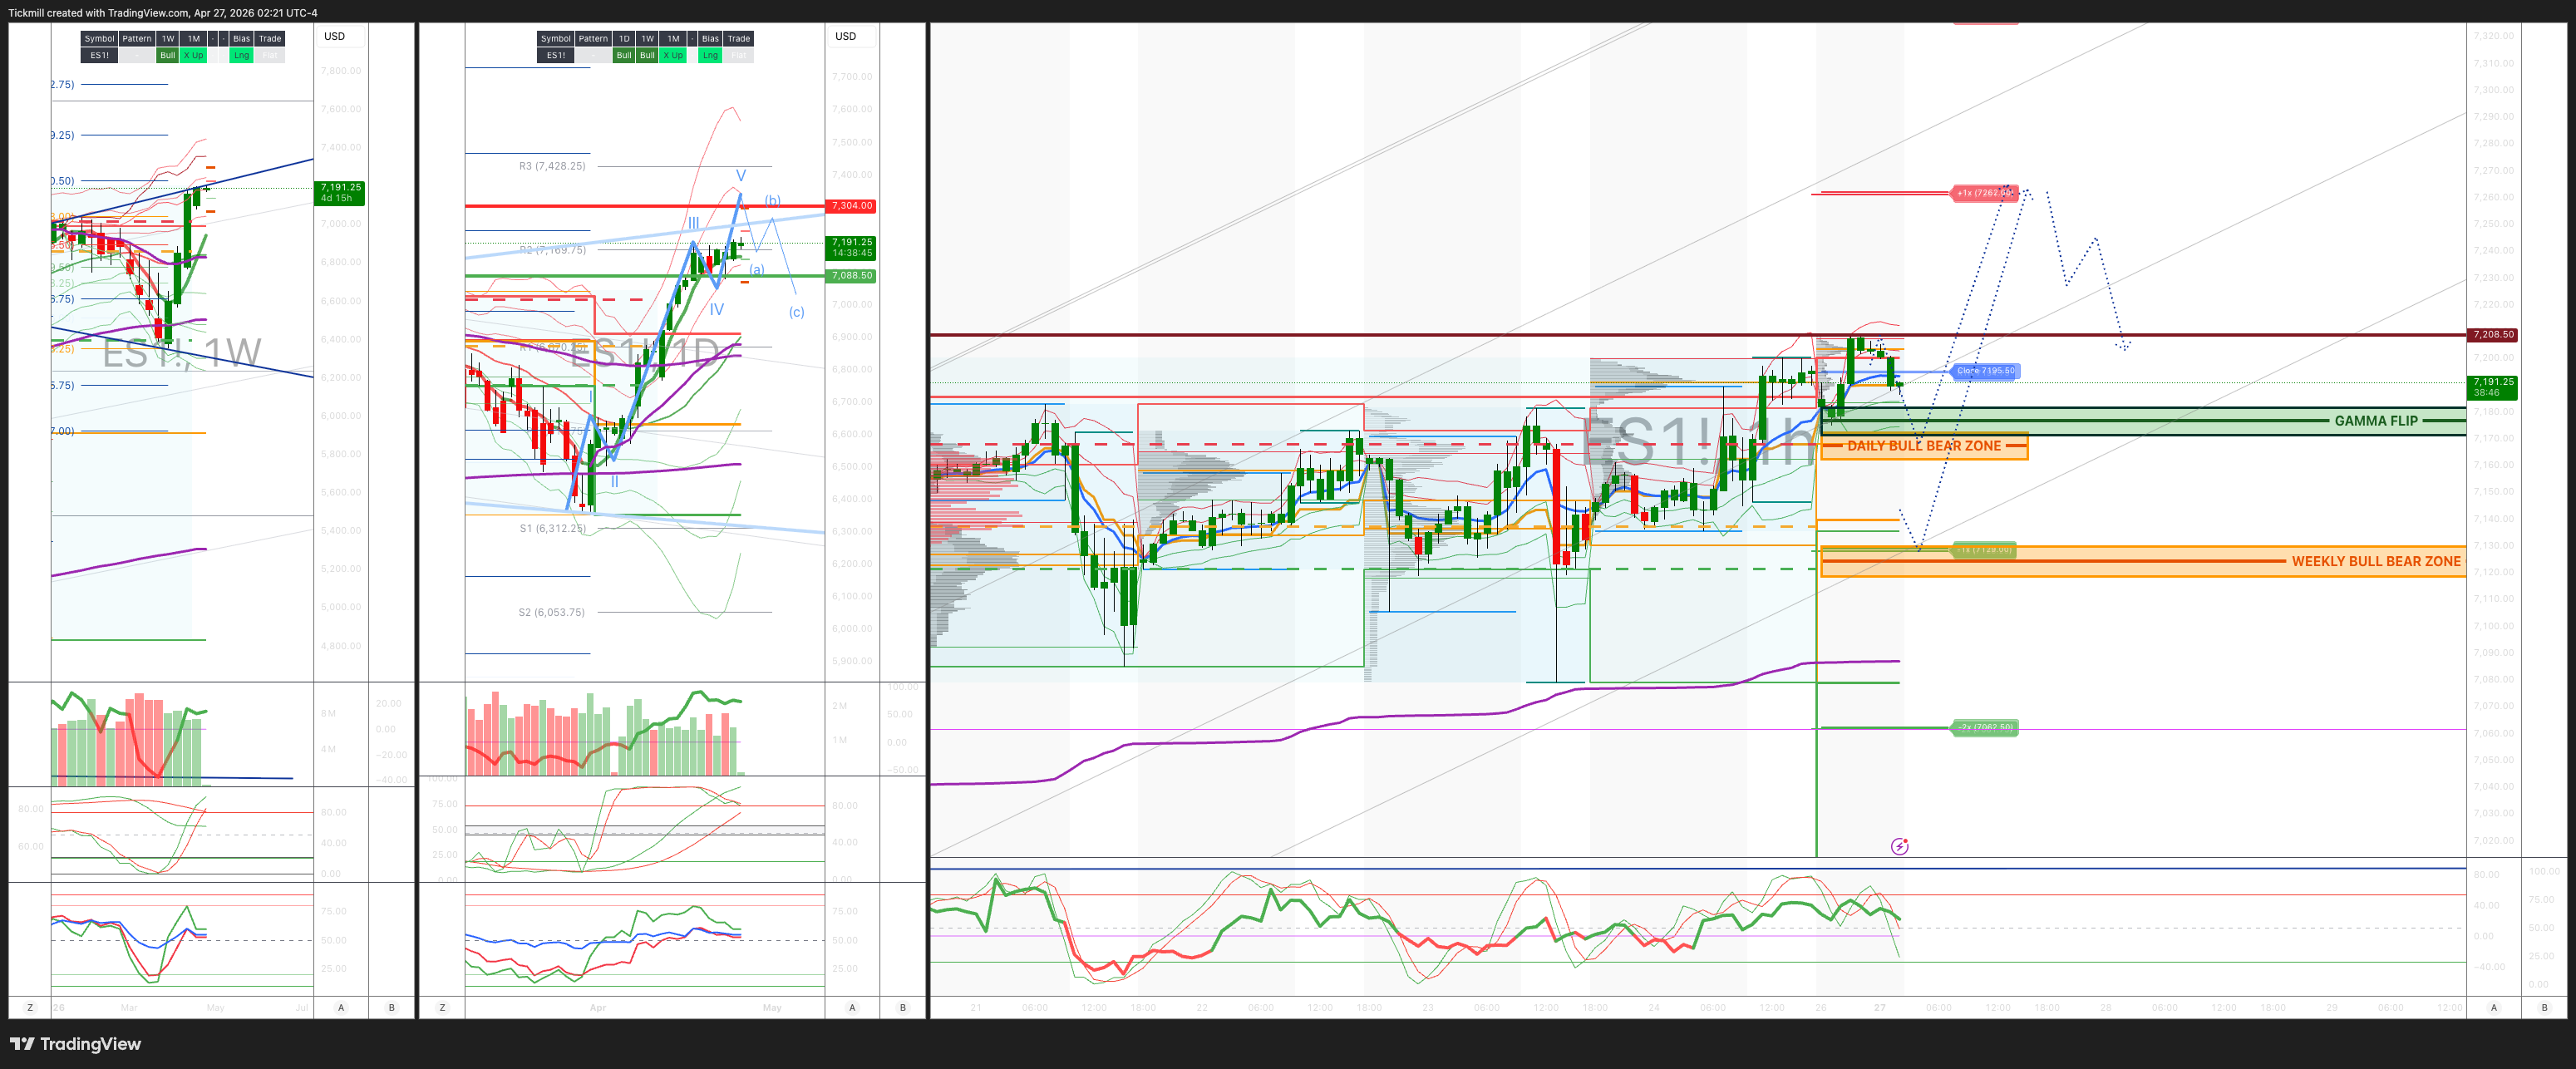Toggle auto-scale A on the hourly chart
The height and width of the screenshot is (1069, 2576).
pyautogui.click(x=2493, y=1007)
